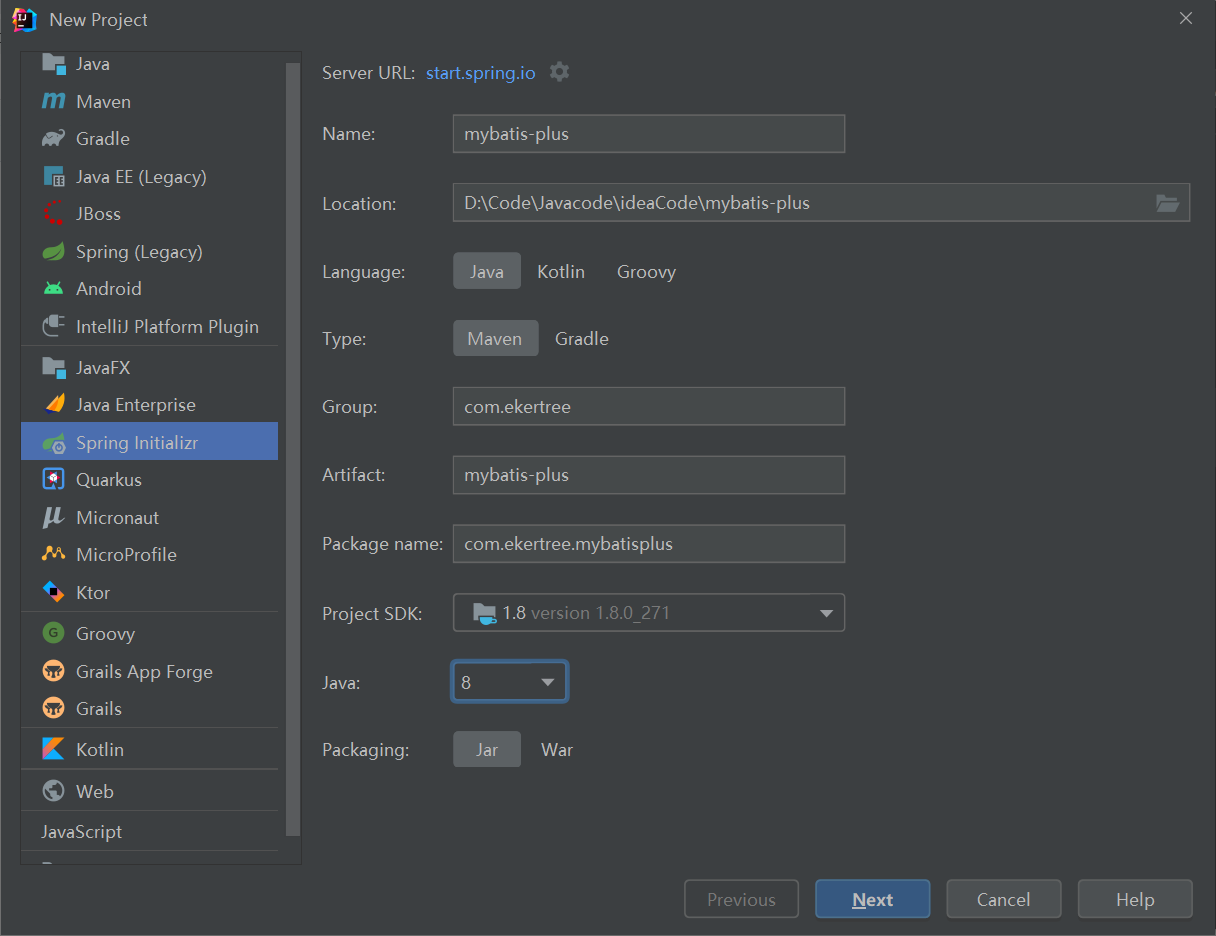Click the Cancel button
Image resolution: width=1216 pixels, height=936 pixels.
(1004, 899)
